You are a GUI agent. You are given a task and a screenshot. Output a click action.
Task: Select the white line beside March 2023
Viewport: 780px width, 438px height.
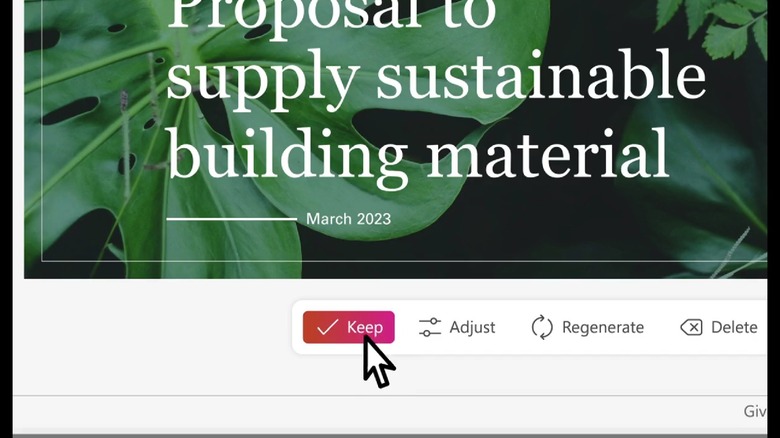coord(231,219)
